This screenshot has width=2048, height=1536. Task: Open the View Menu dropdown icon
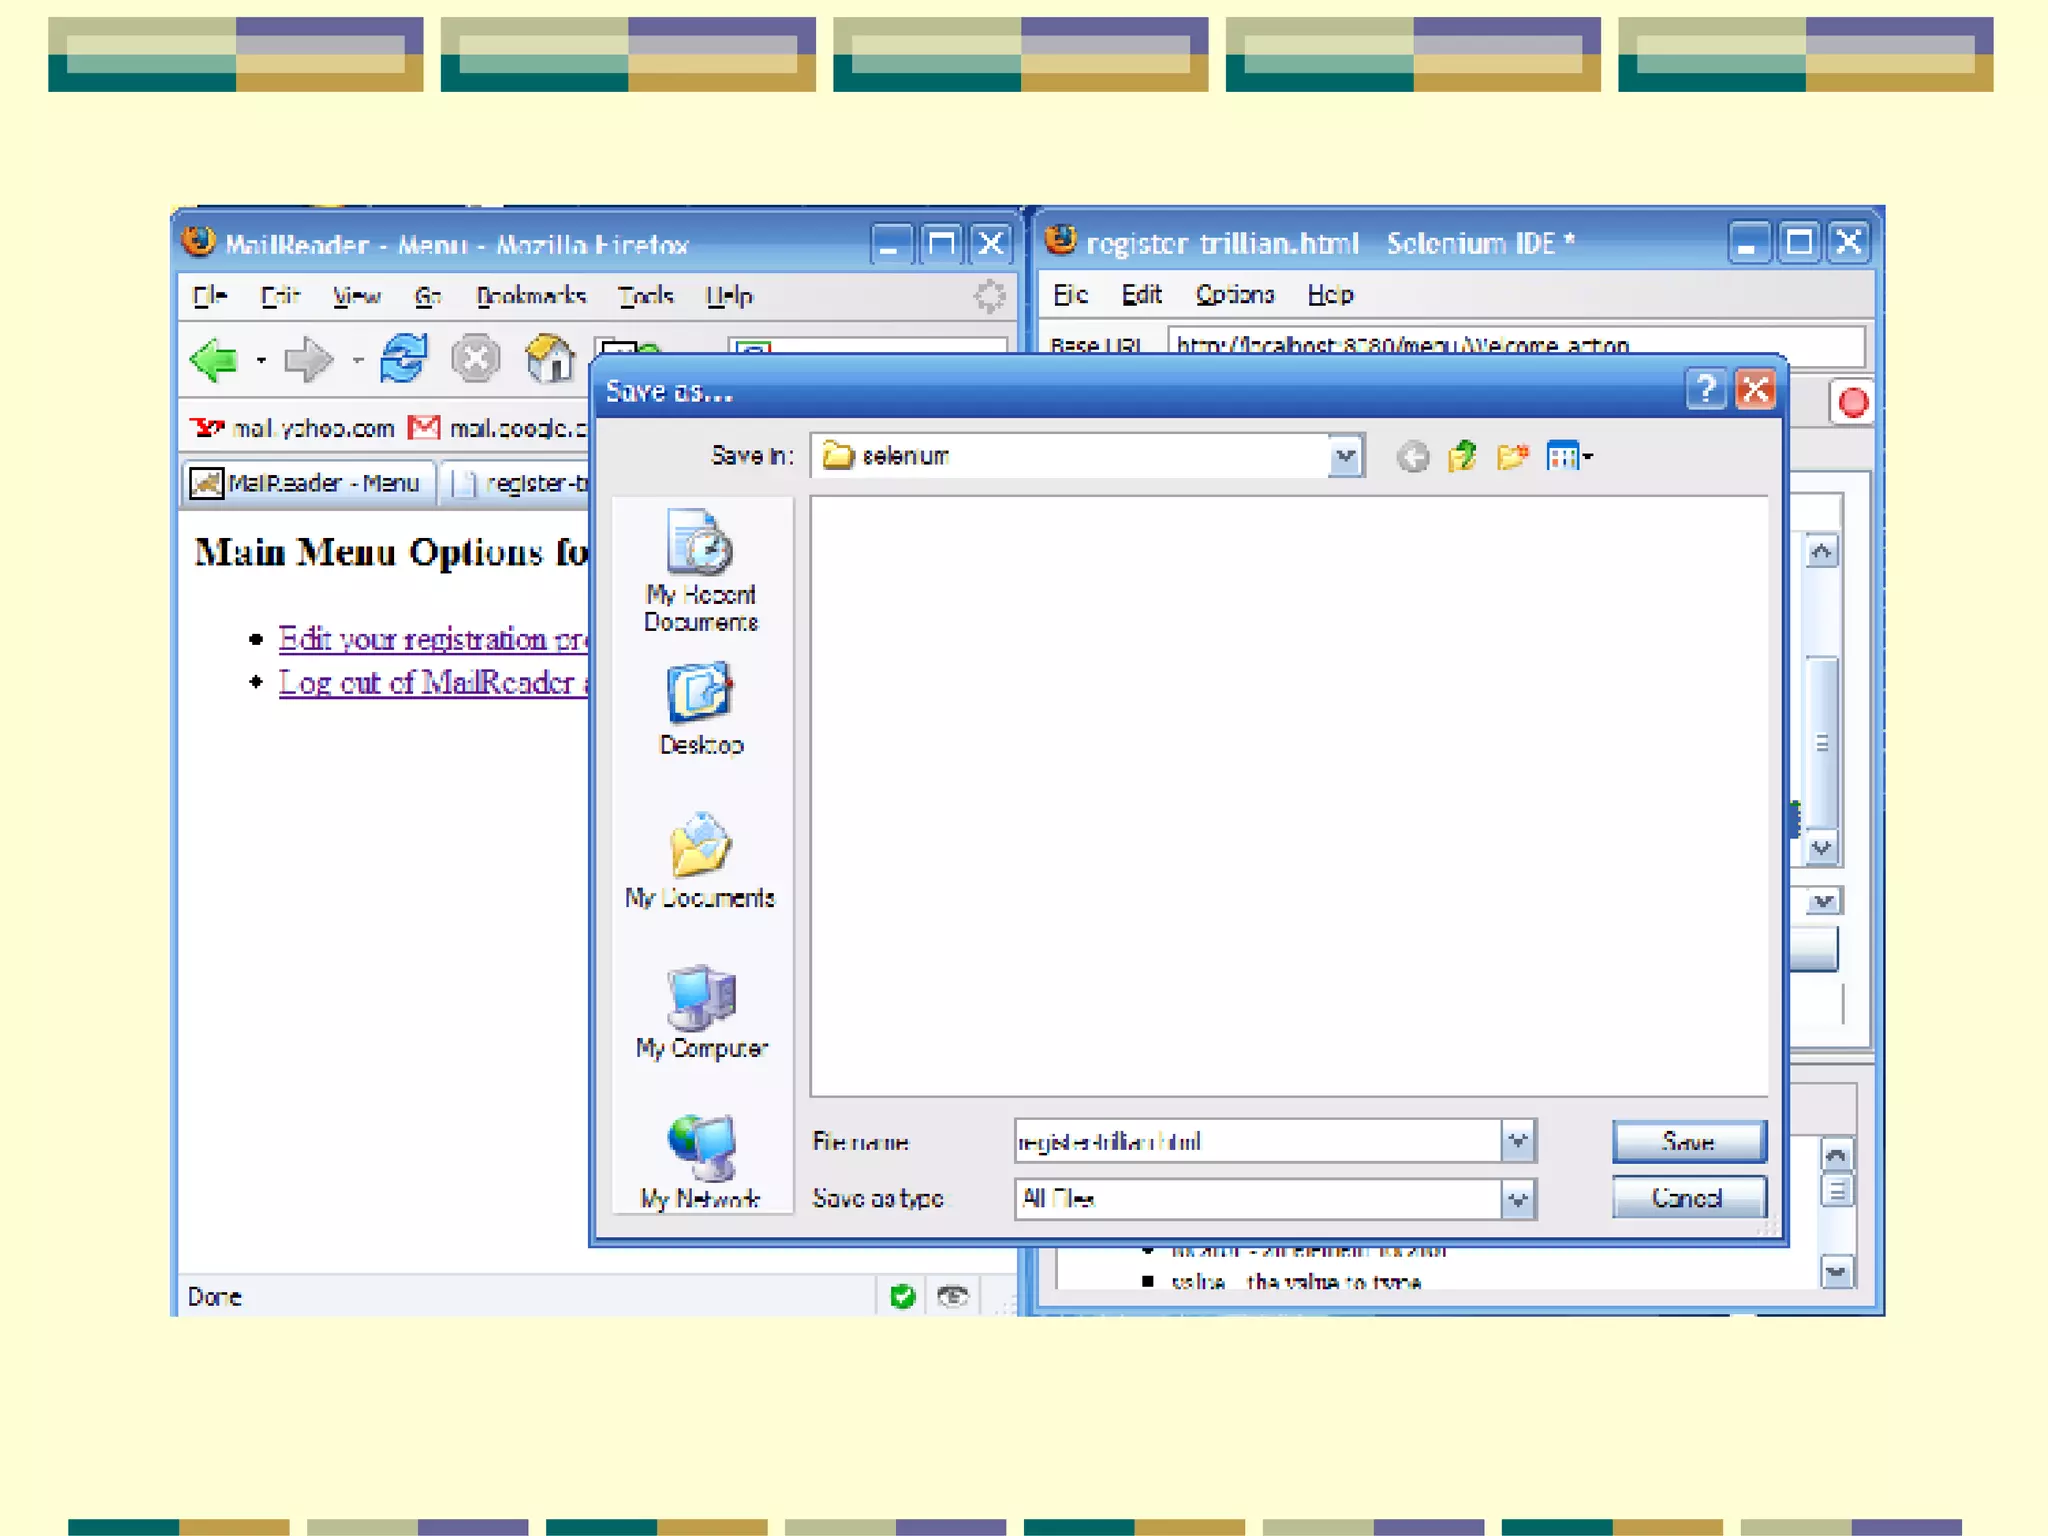point(1568,457)
